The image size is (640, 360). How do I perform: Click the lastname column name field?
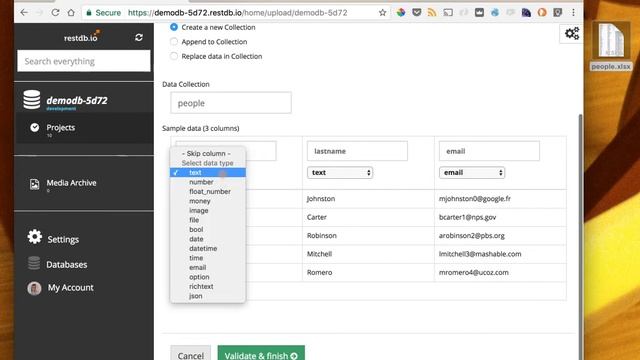pos(357,151)
